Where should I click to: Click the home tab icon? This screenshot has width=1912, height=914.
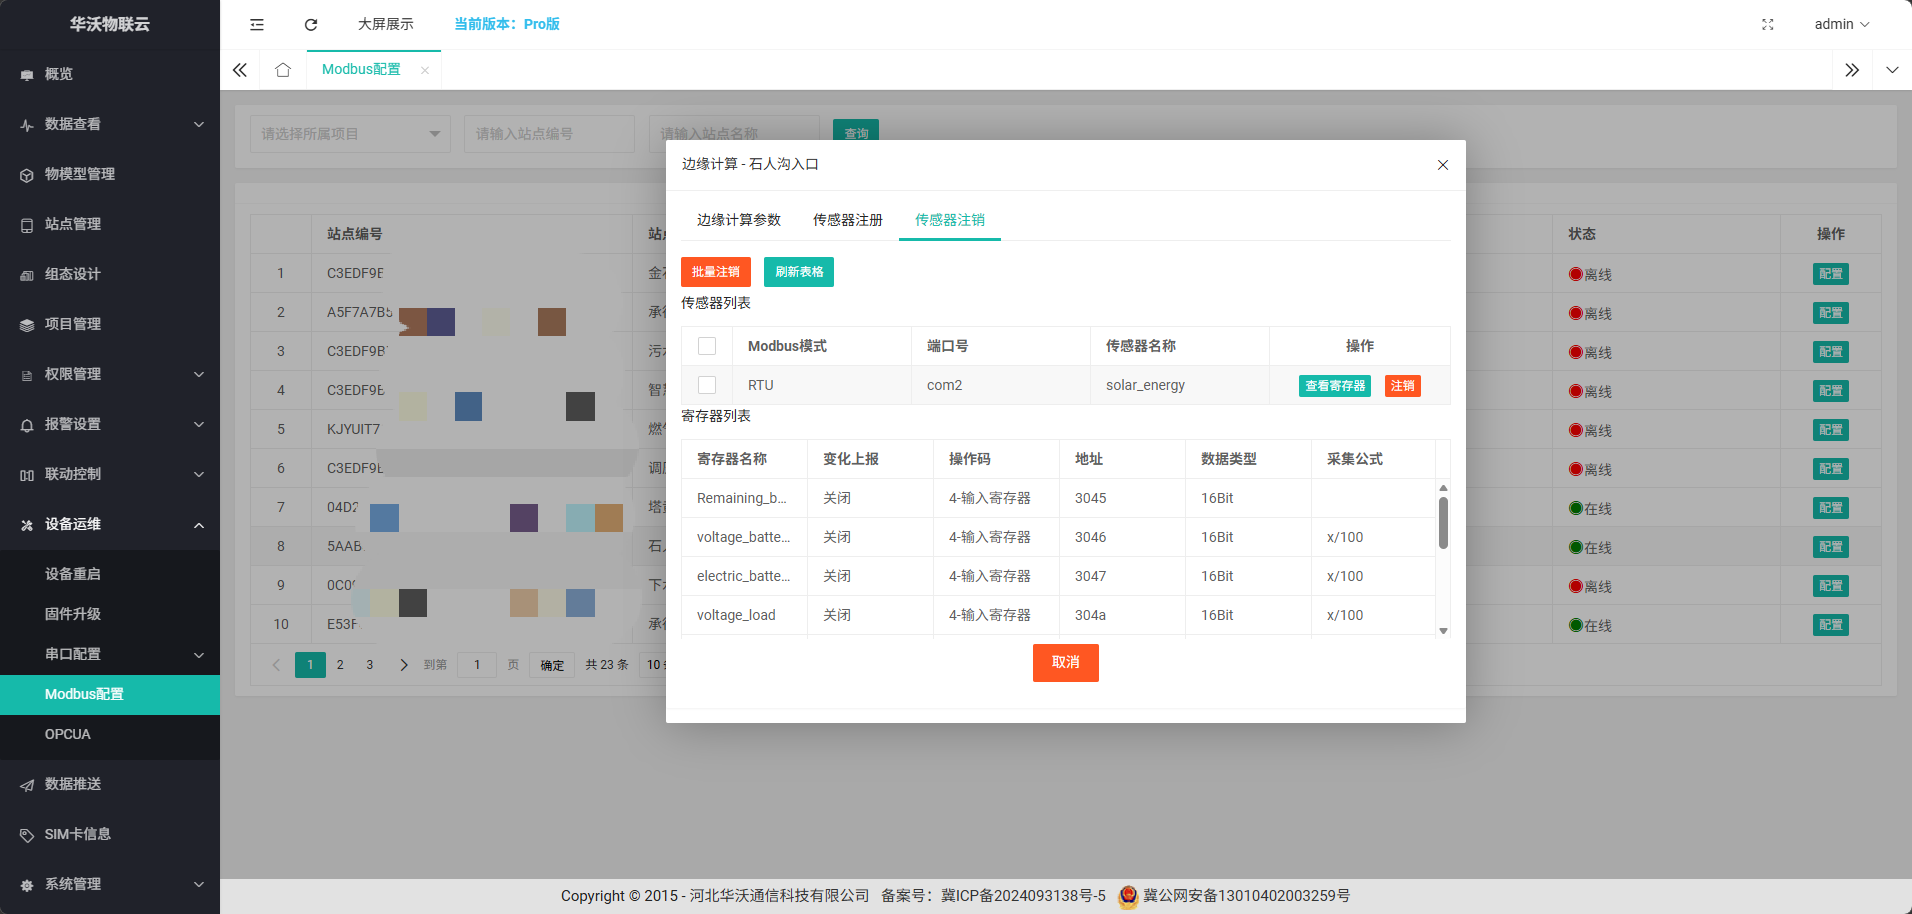(283, 70)
